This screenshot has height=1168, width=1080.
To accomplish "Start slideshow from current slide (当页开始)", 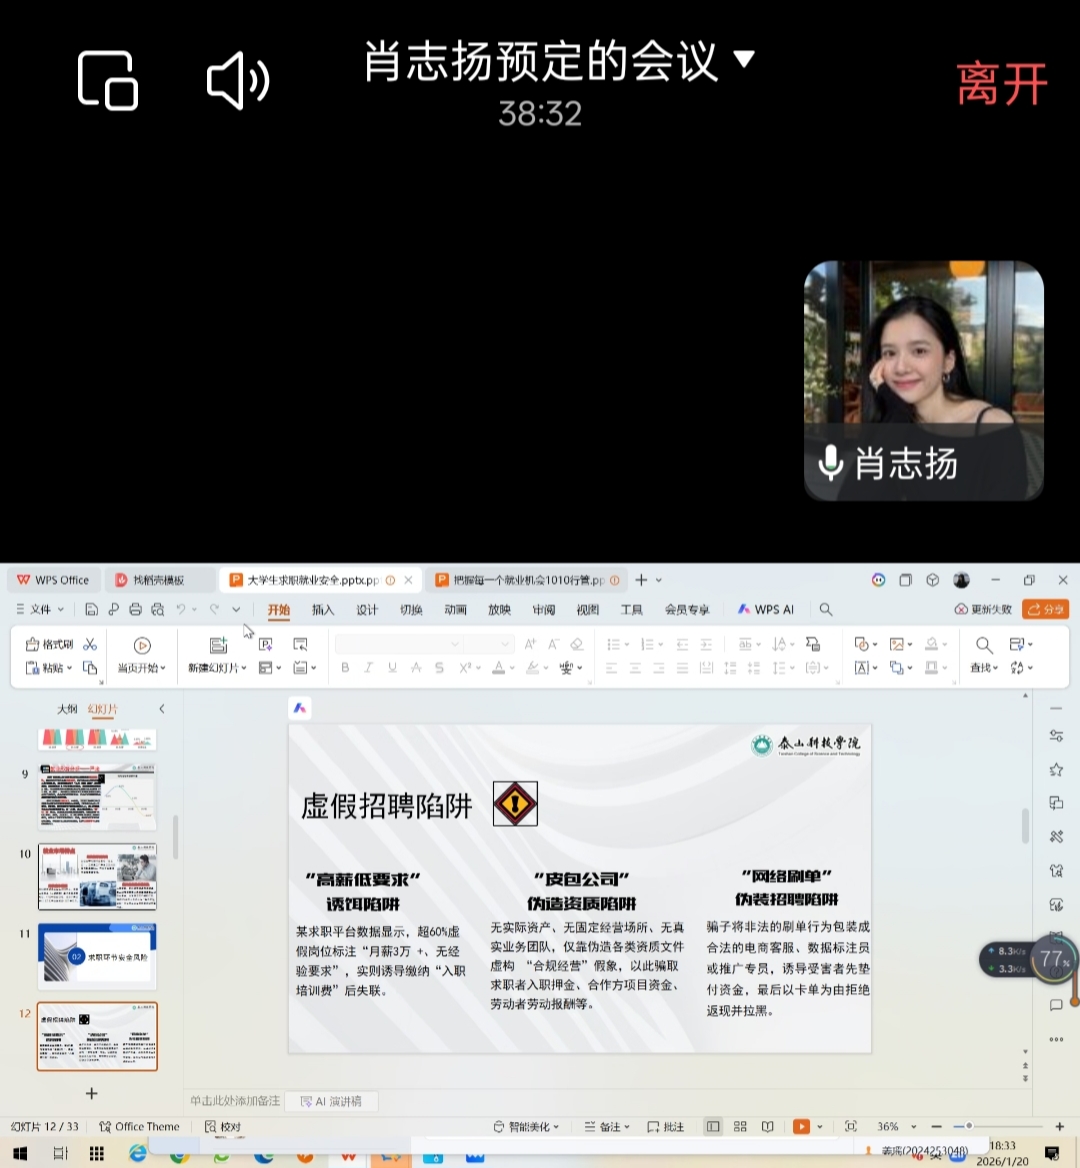I will click(142, 646).
